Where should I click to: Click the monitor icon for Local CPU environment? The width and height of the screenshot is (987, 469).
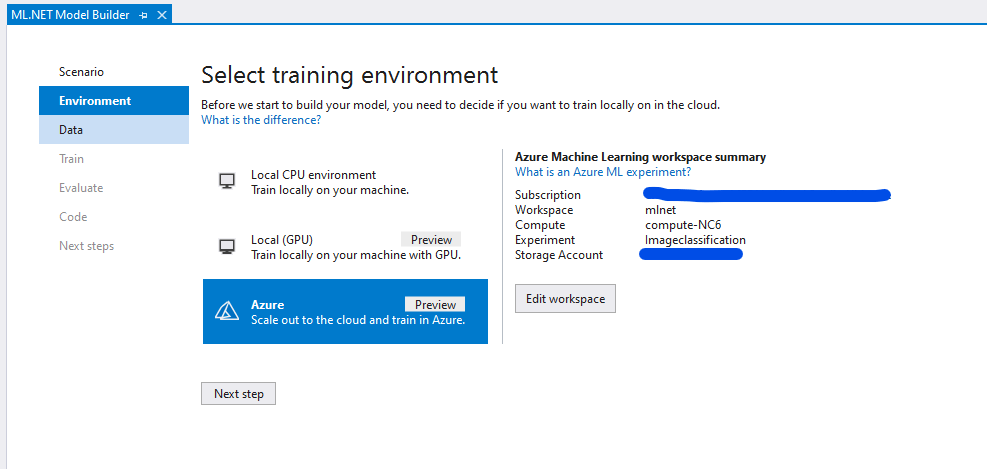coord(227,181)
